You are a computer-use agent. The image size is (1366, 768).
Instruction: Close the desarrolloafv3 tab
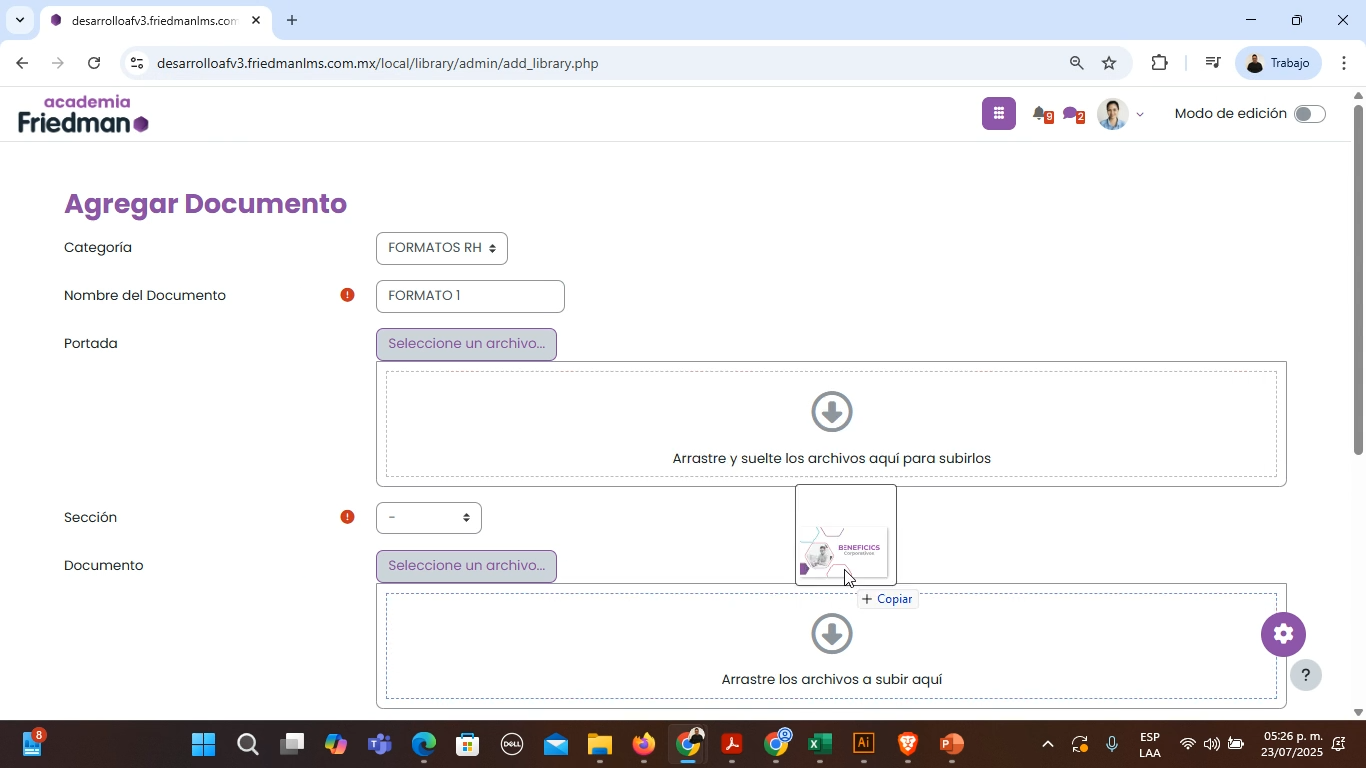click(x=256, y=20)
